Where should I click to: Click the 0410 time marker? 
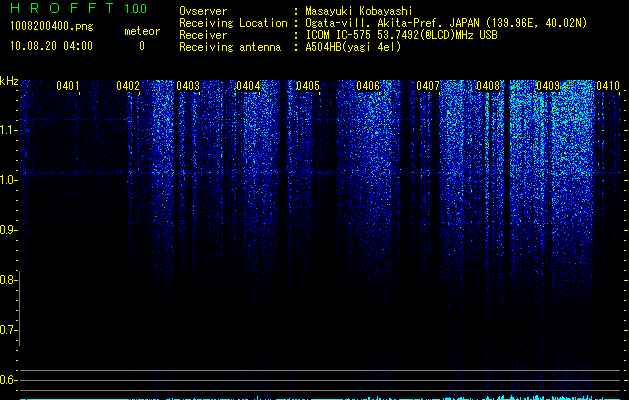tap(608, 86)
